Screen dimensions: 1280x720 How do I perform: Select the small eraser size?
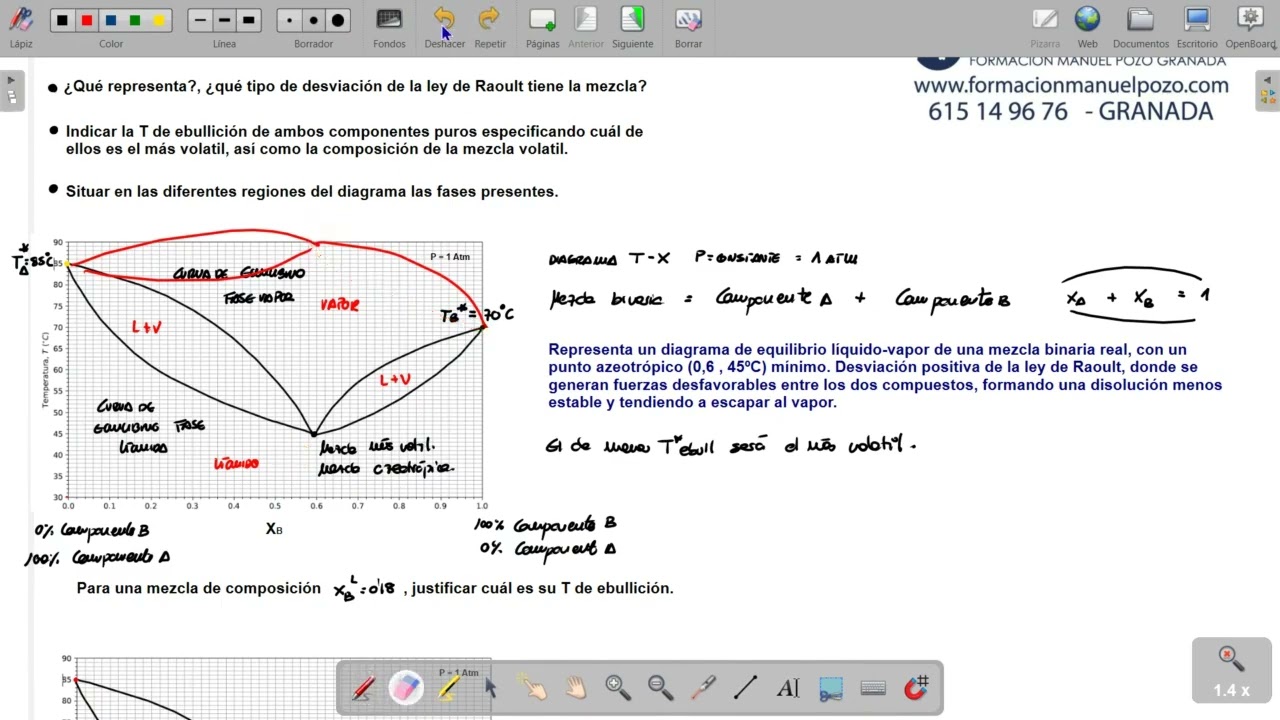tap(290, 20)
